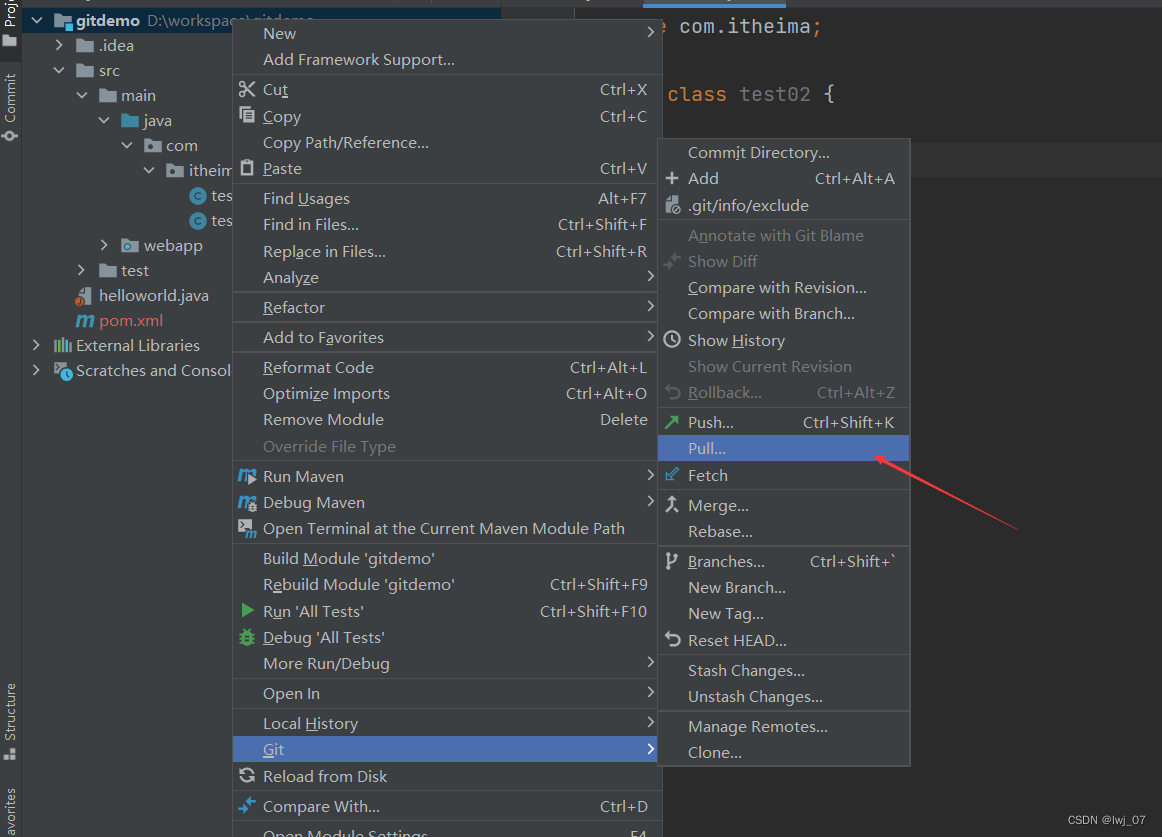Choose Pull... in the Git submenu
This screenshot has width=1162, height=837.
pos(783,448)
